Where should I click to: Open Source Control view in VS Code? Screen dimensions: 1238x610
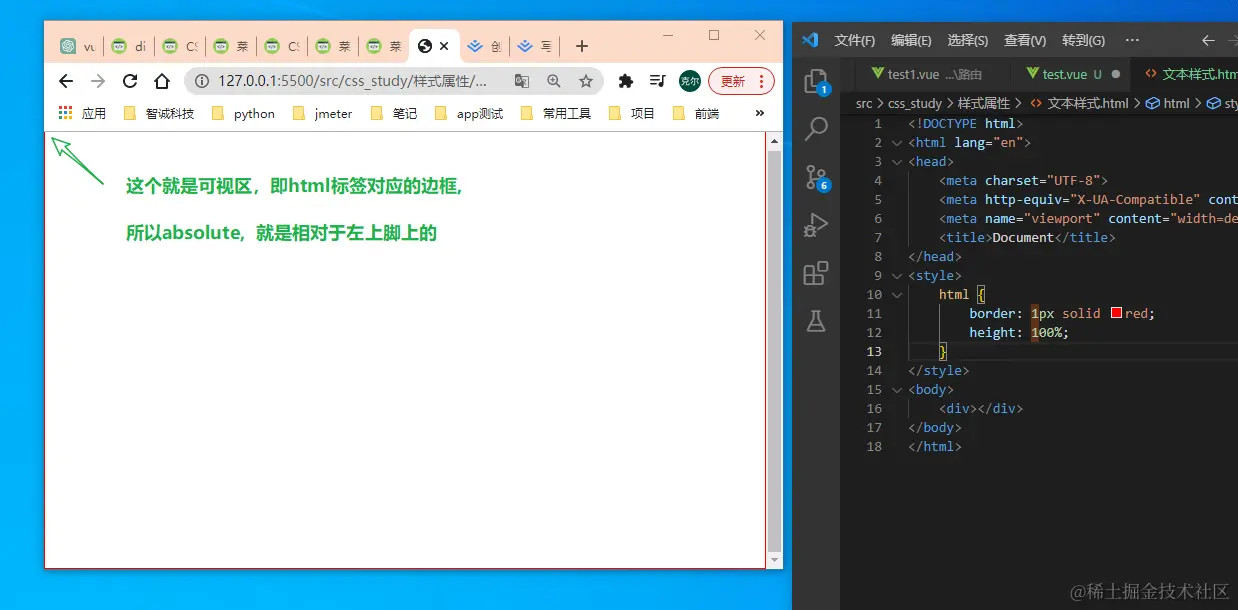pos(816,177)
